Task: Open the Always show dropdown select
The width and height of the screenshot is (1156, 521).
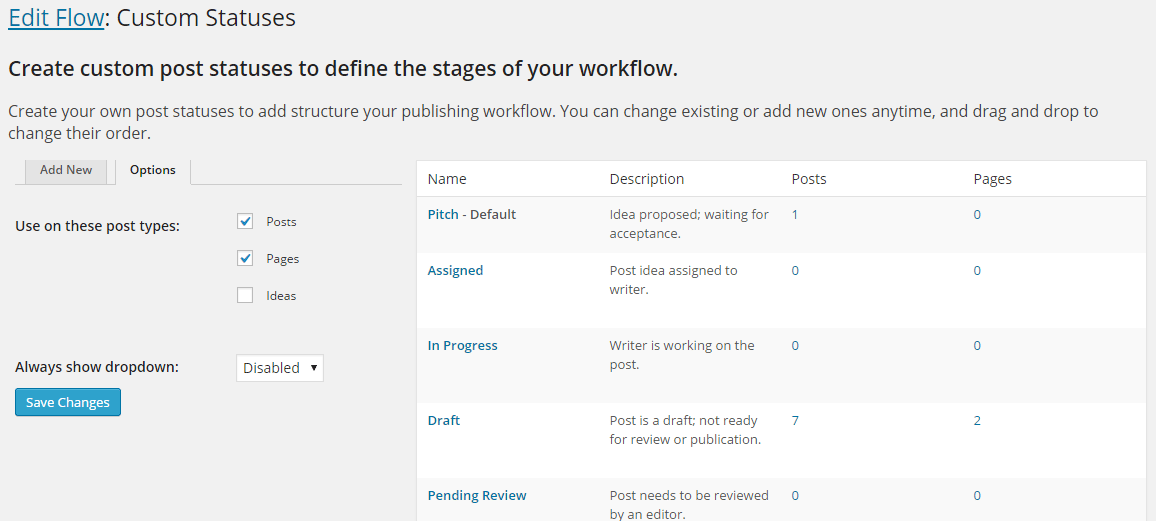Action: (x=279, y=368)
